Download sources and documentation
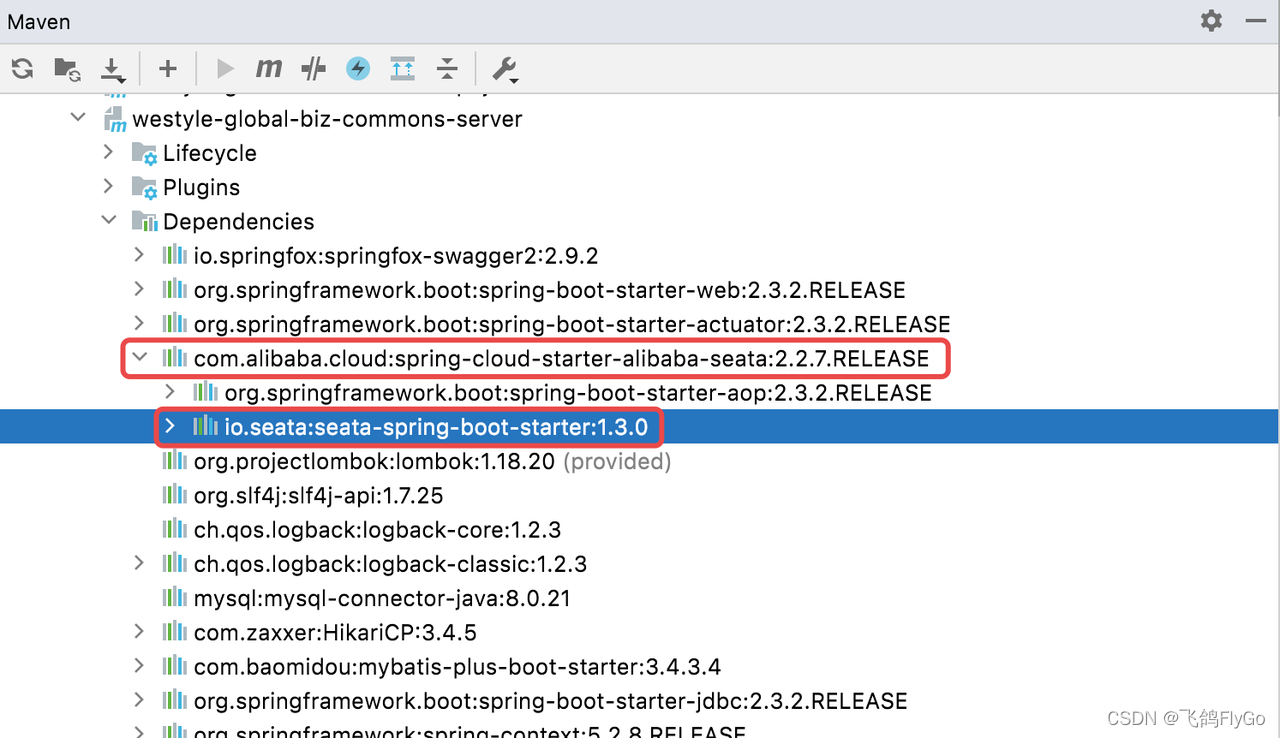The height and width of the screenshot is (738, 1280). point(113,68)
